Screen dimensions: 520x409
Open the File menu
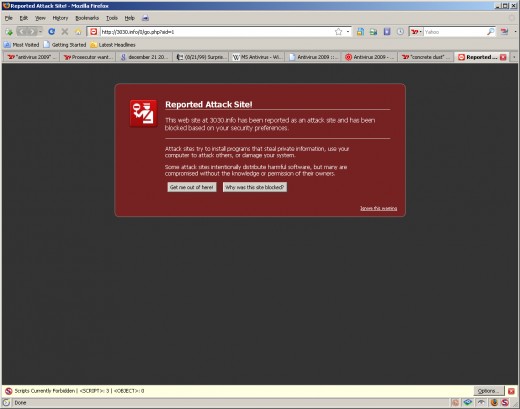(x=9, y=18)
